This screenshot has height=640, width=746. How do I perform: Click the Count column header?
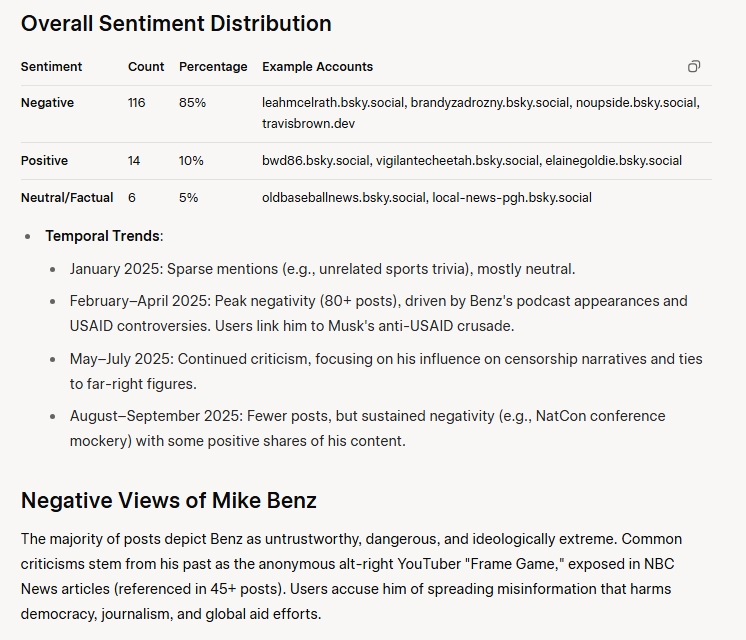146,67
